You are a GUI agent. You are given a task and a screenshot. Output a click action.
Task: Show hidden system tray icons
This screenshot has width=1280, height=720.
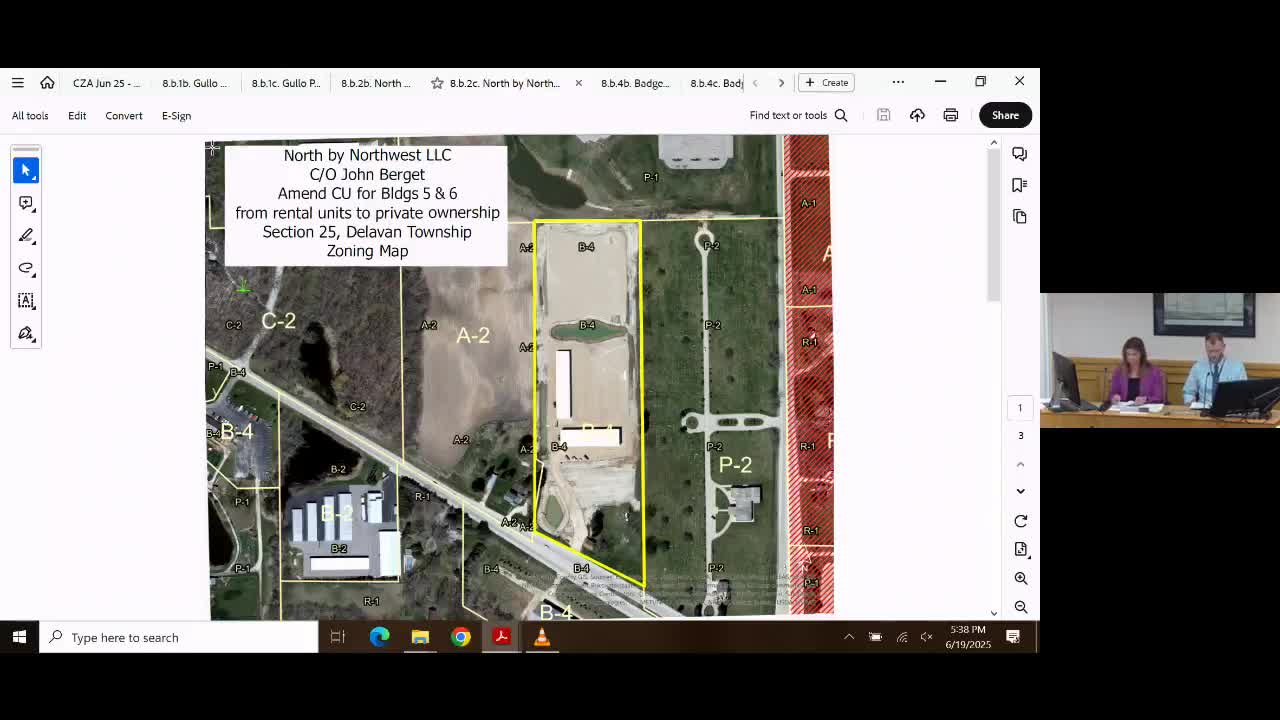tap(849, 637)
